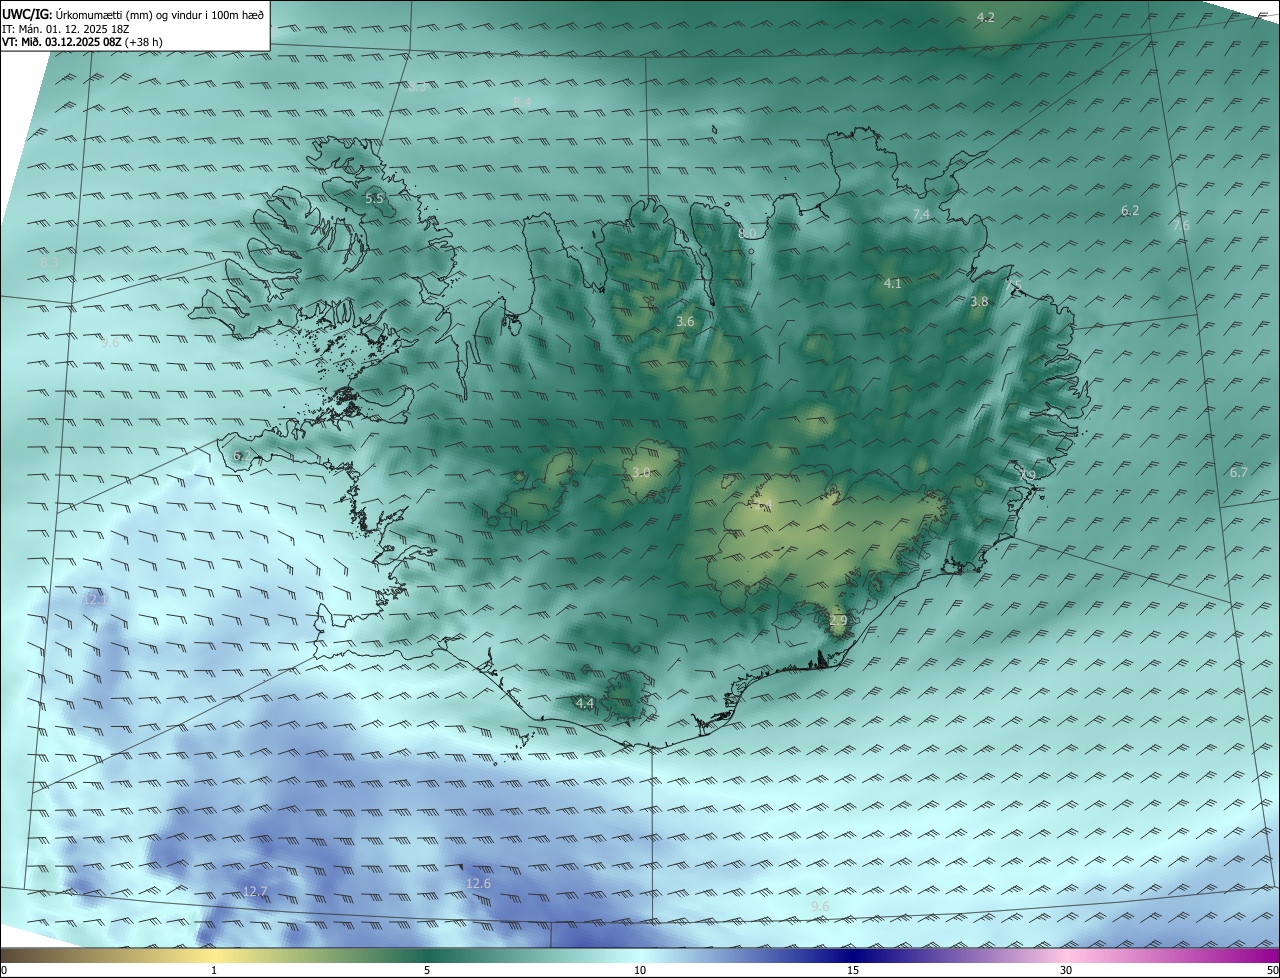Click the 7.6 value label
Screen dimensions: 1280x978
1181,226
